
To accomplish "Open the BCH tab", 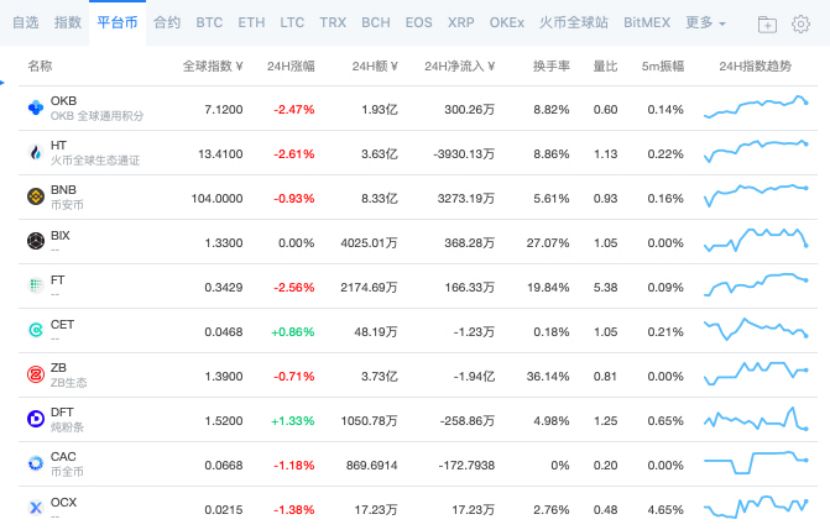I will pyautogui.click(x=376, y=23).
